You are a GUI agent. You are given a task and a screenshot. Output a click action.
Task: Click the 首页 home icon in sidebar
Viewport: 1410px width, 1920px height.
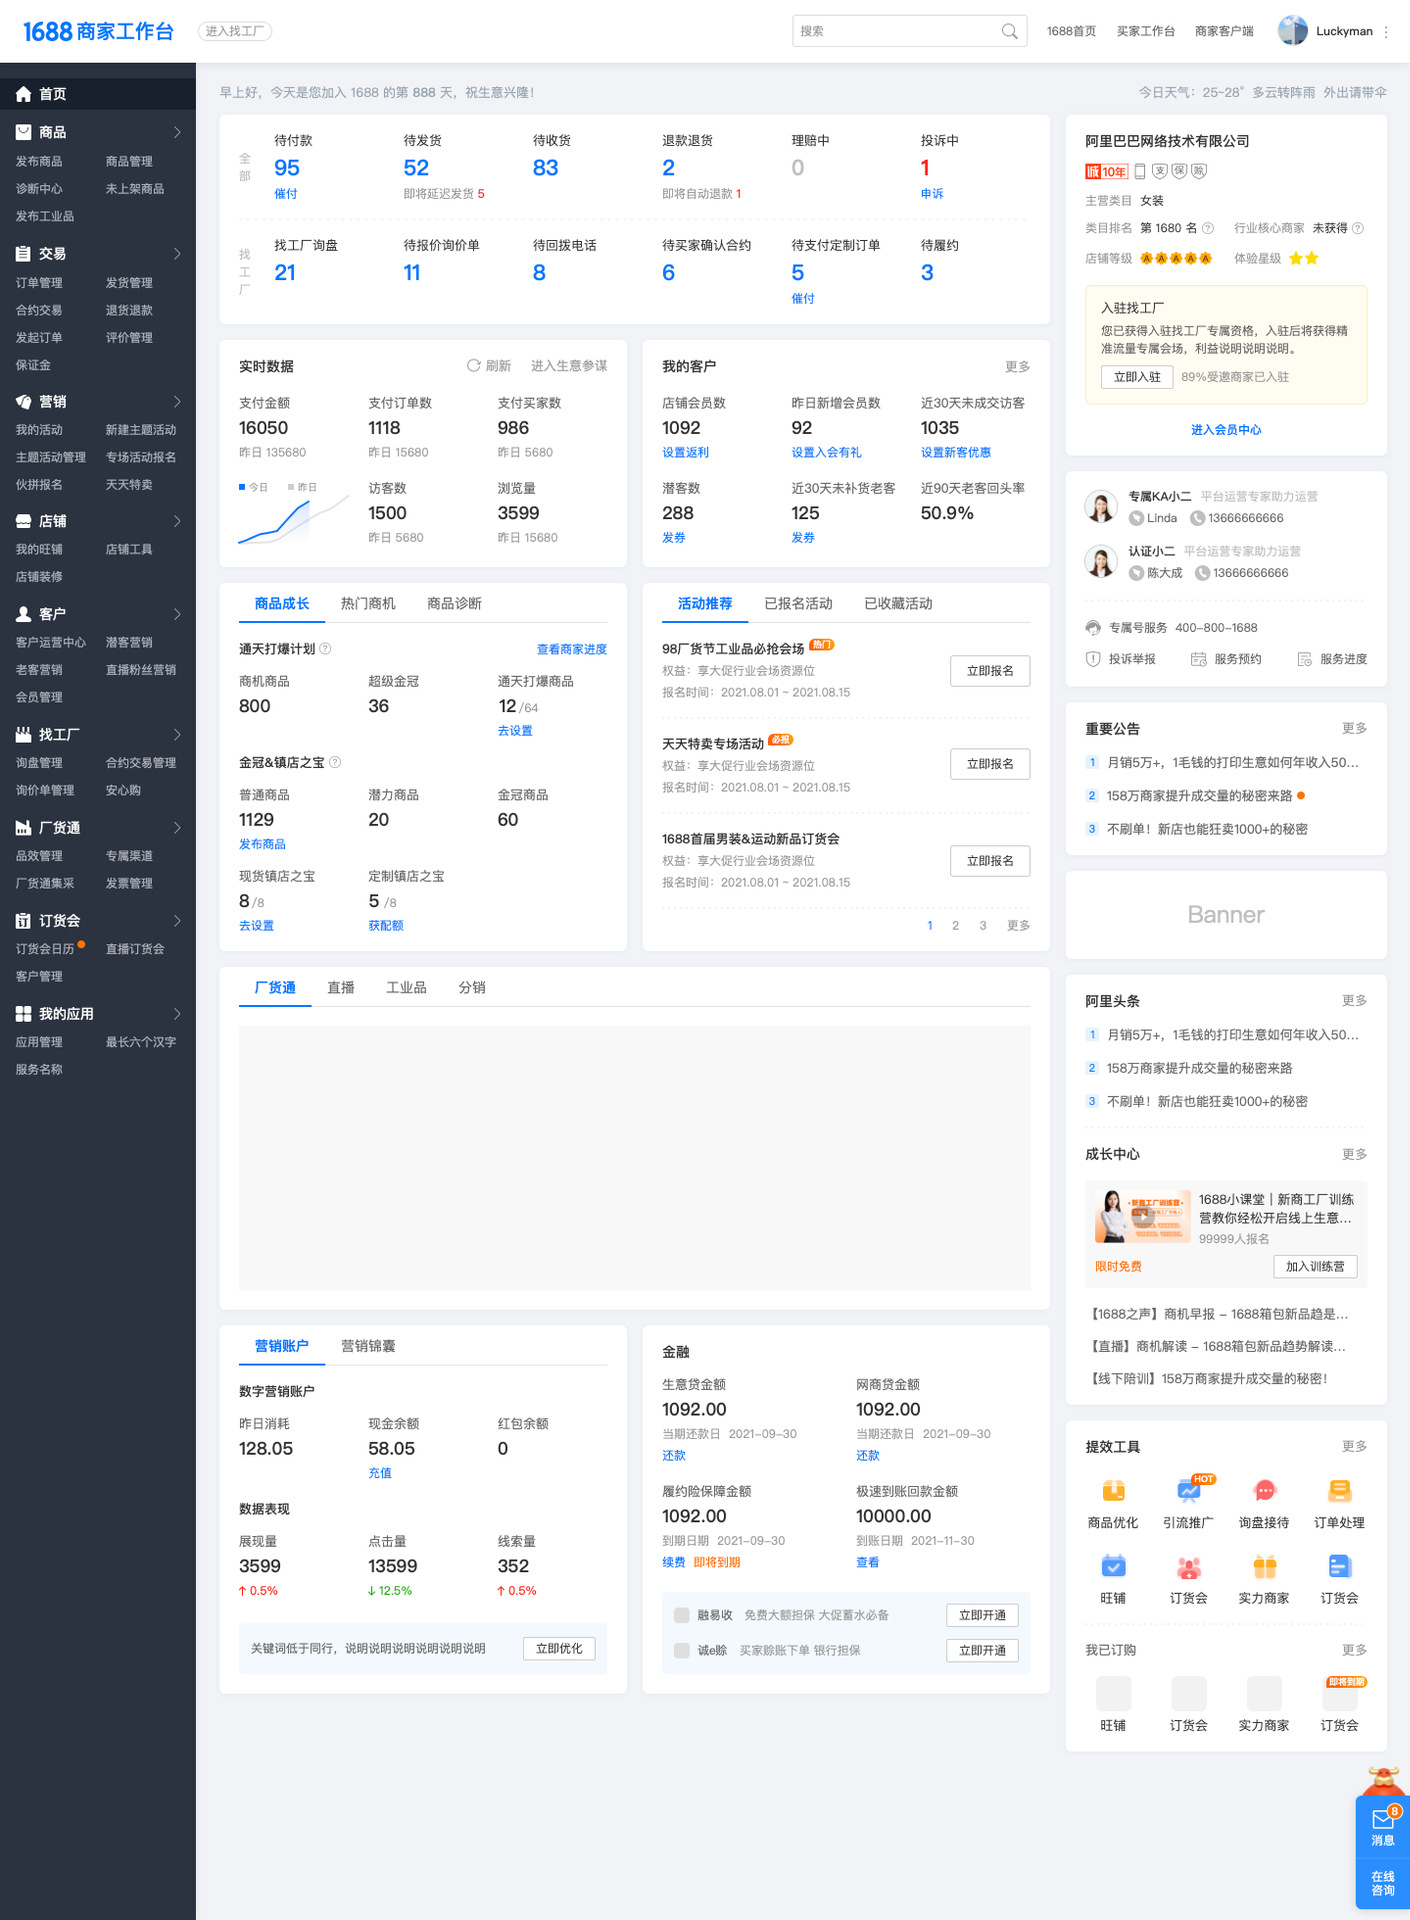24,94
